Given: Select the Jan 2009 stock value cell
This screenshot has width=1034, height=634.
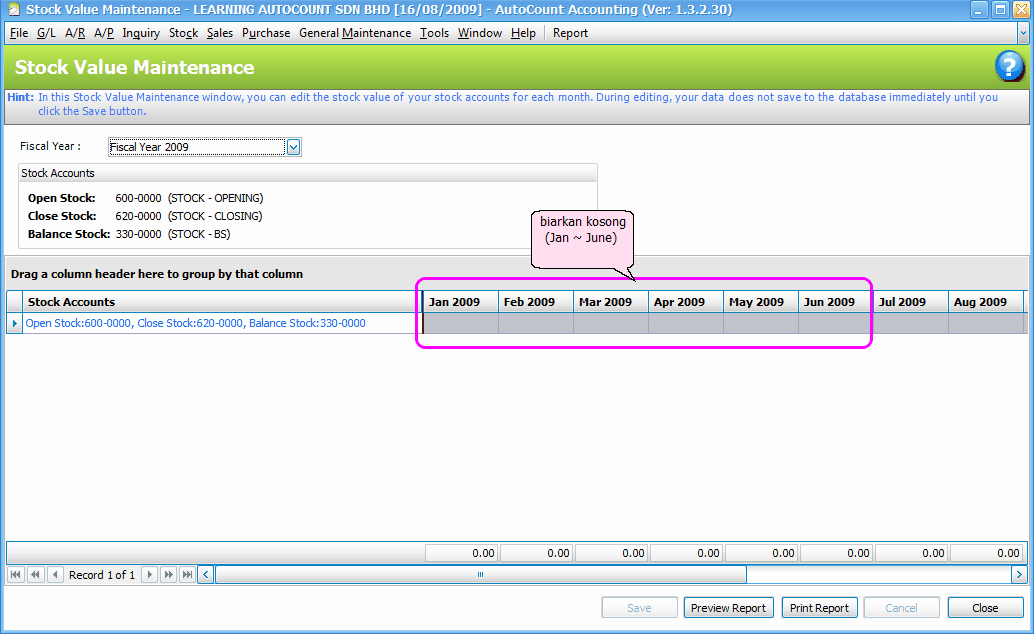Looking at the screenshot, I should click(460, 323).
